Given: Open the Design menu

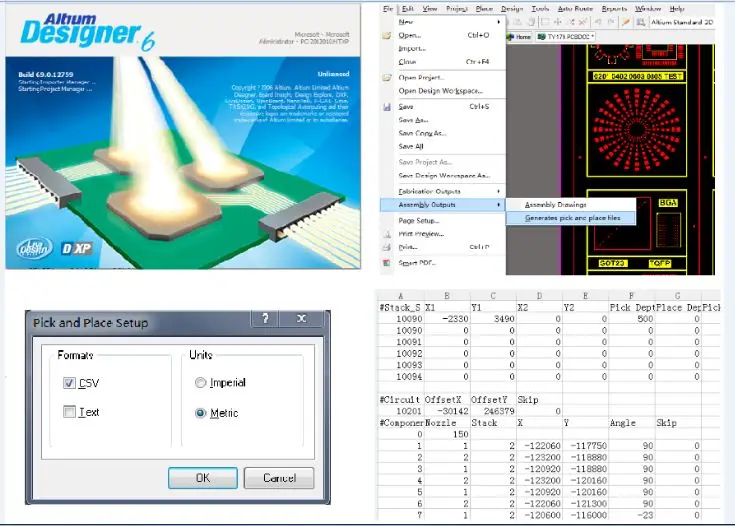Looking at the screenshot, I should 512,9.
